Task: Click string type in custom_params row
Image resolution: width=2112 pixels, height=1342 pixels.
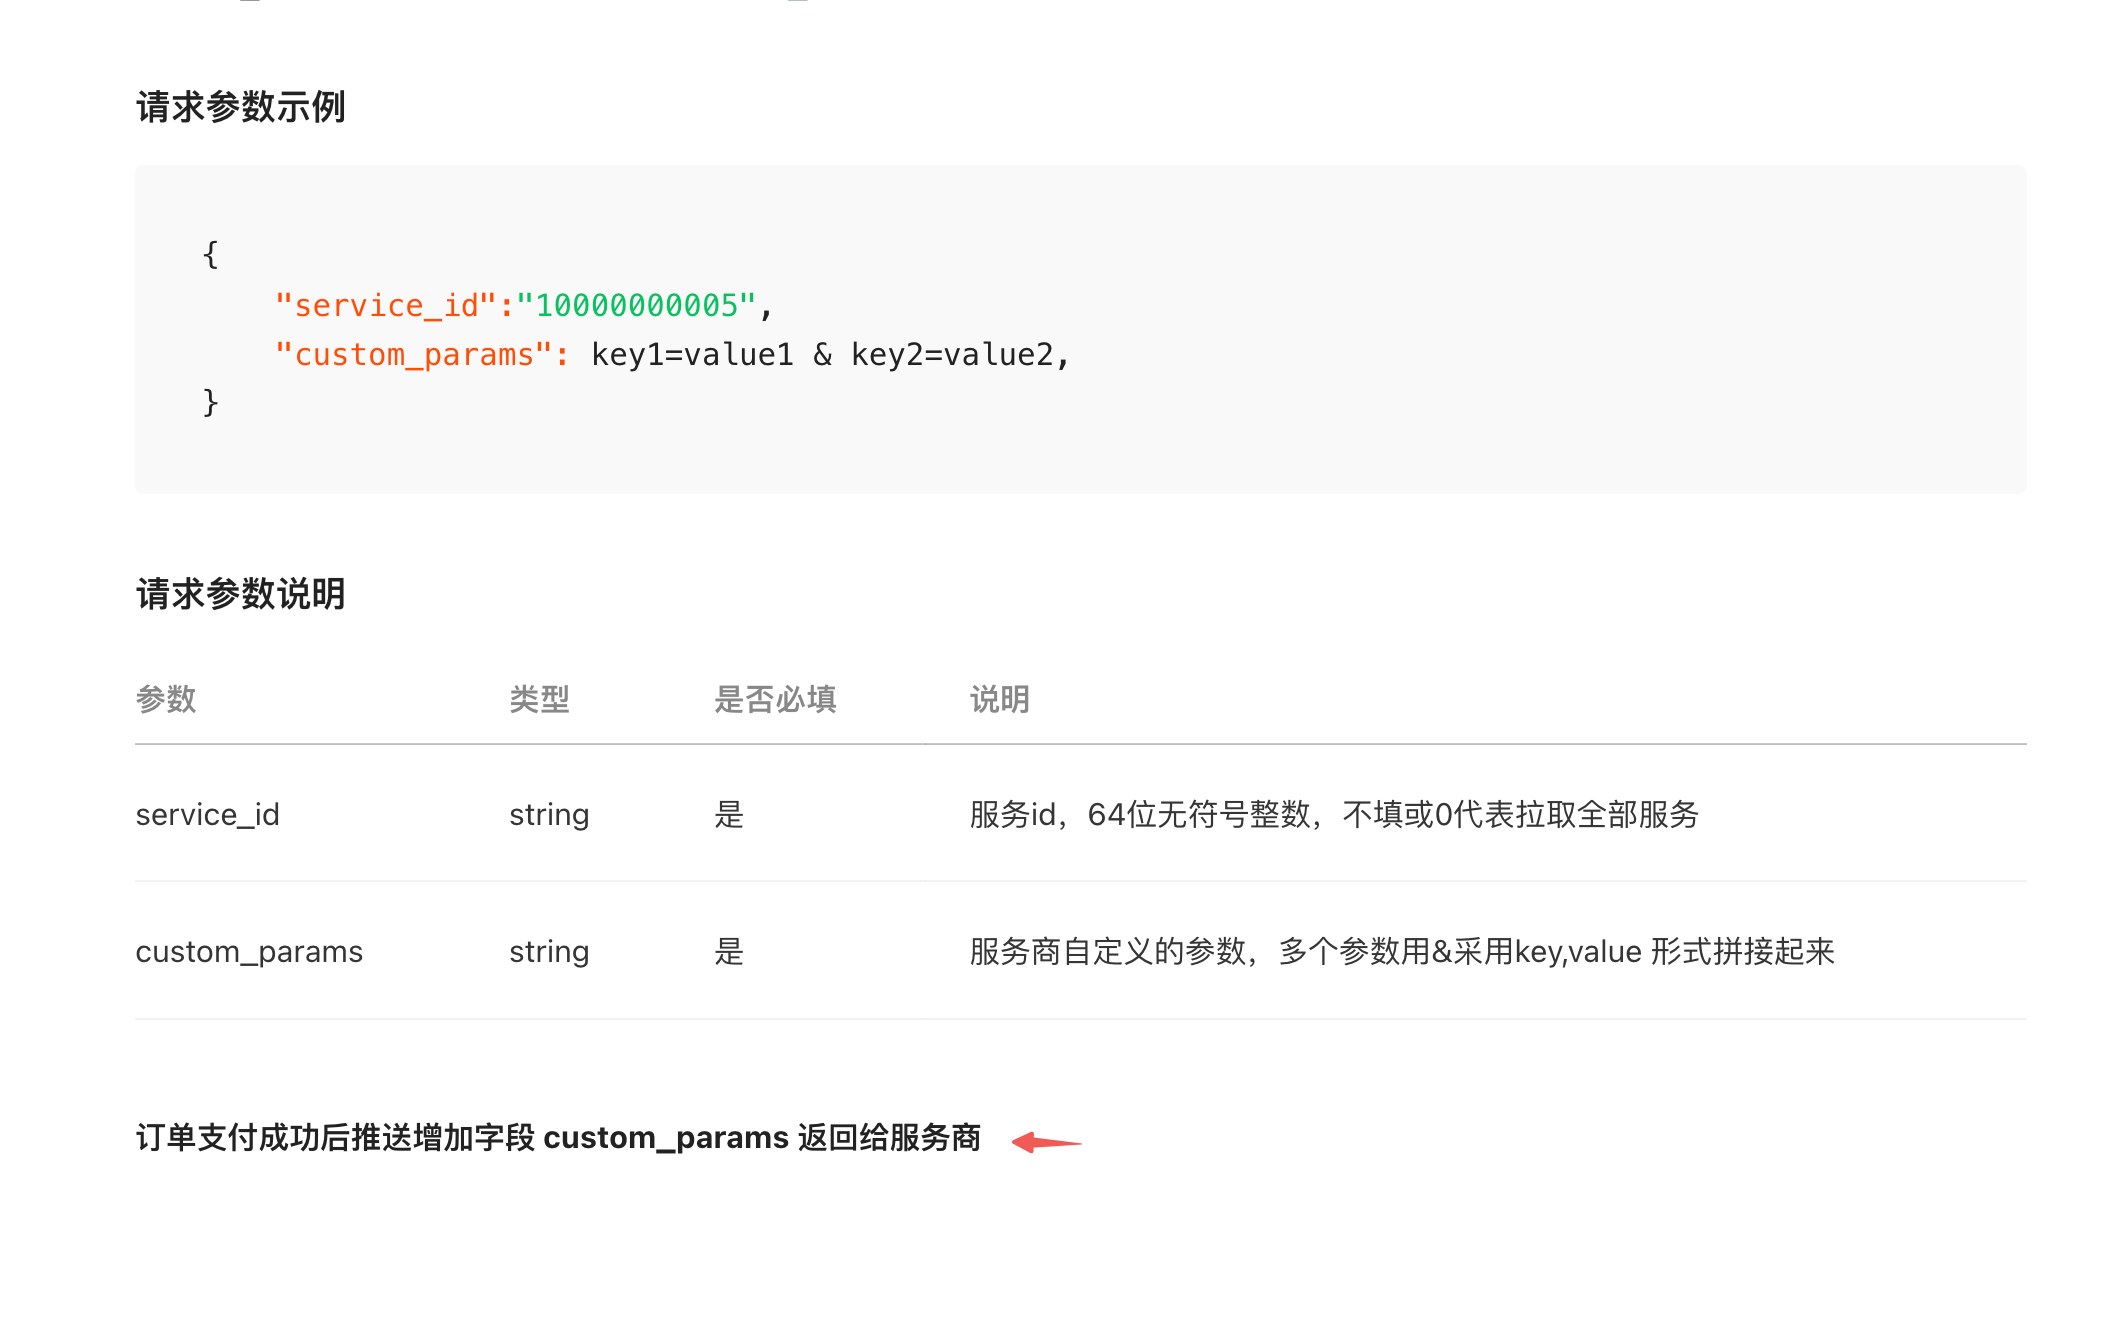Action: click(x=549, y=952)
